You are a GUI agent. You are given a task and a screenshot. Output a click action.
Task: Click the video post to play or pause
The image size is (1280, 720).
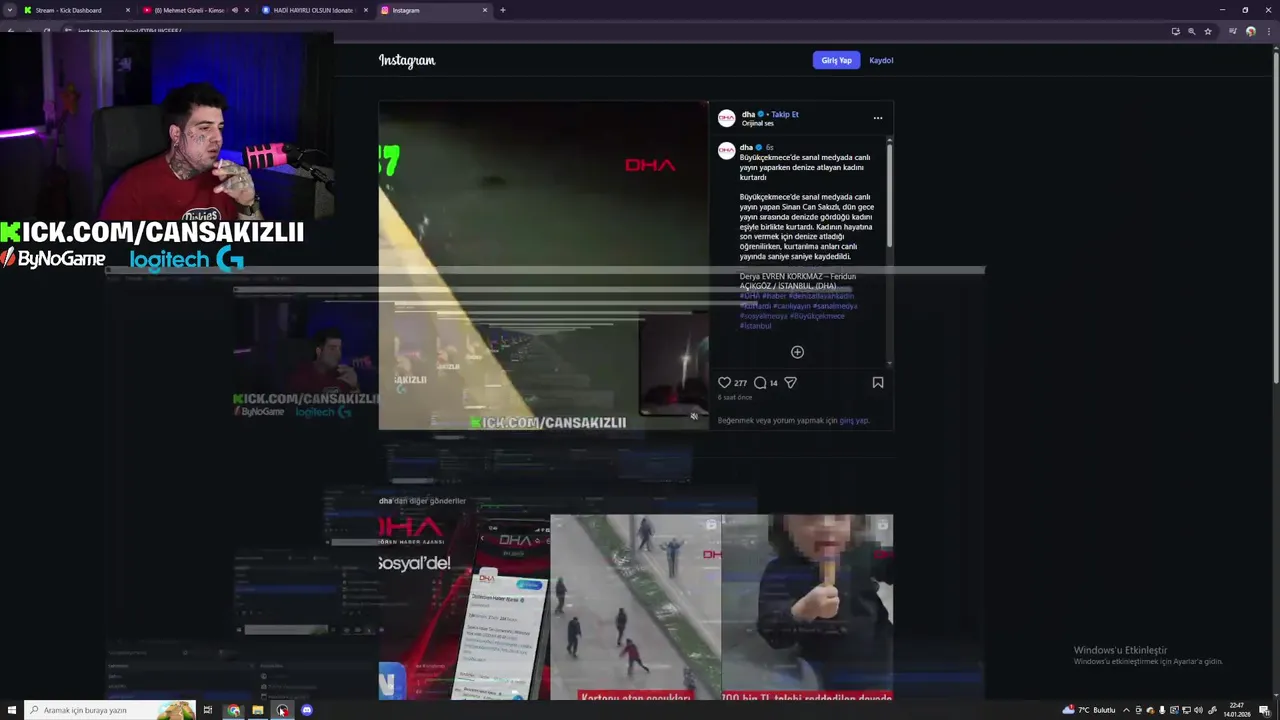click(543, 265)
